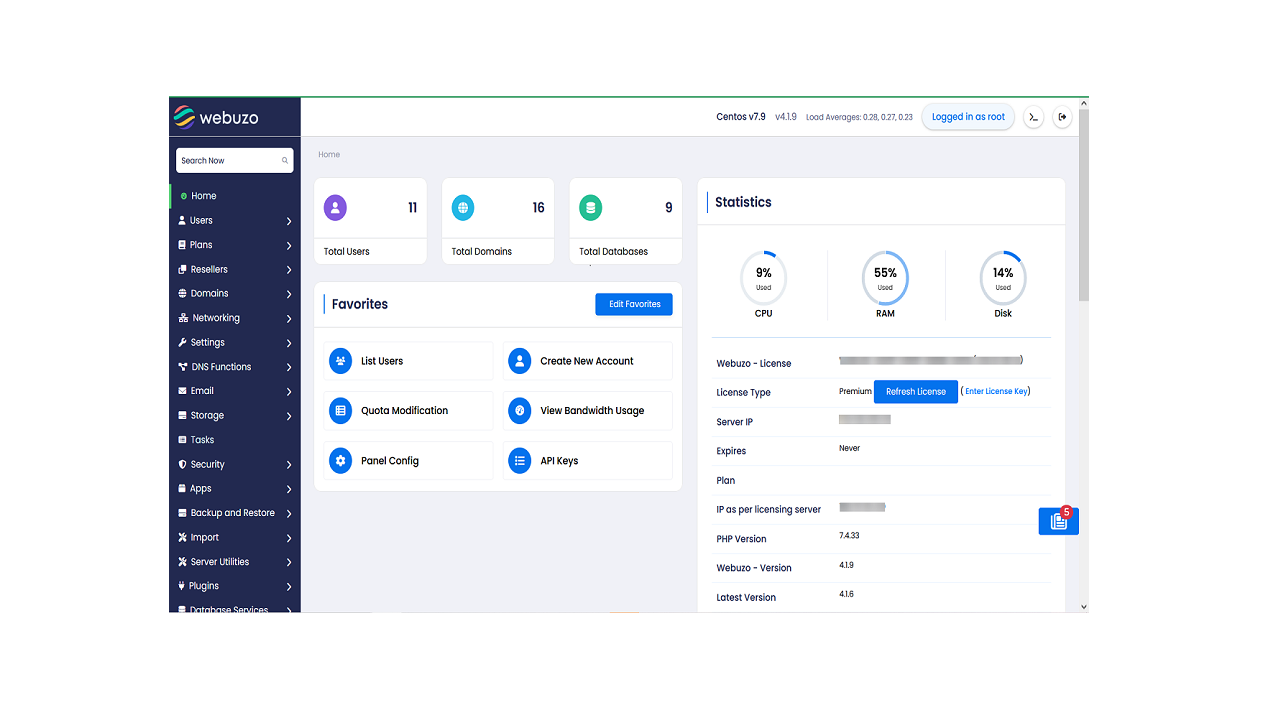Click the Create New Account icon
The image size is (1280, 720).
[x=519, y=361]
